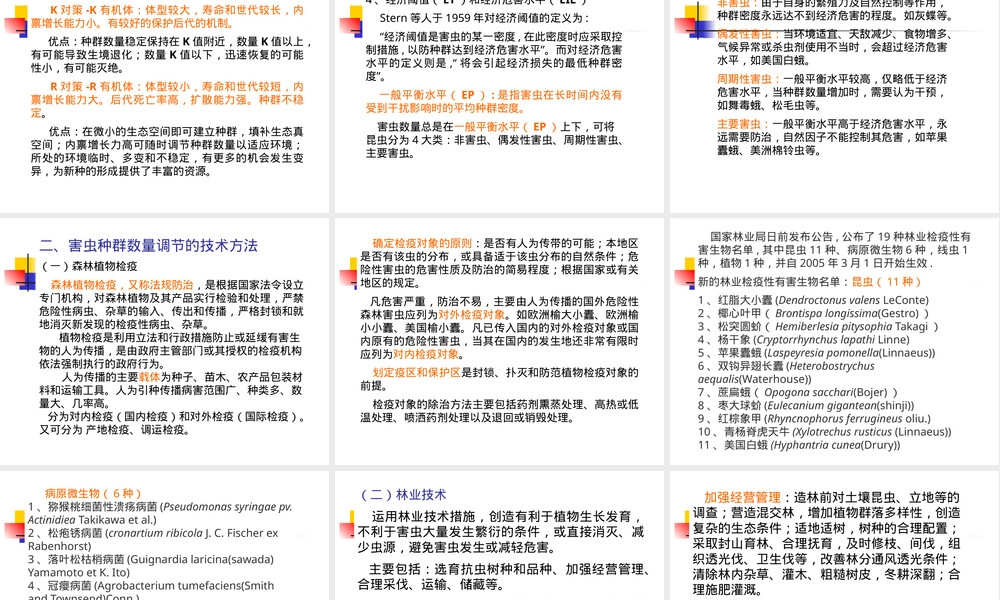This screenshot has width=1000, height=600.
Task: Click list item 4、杨干象 Cryptorrhynchus lapathi
Action: [x=804, y=340]
